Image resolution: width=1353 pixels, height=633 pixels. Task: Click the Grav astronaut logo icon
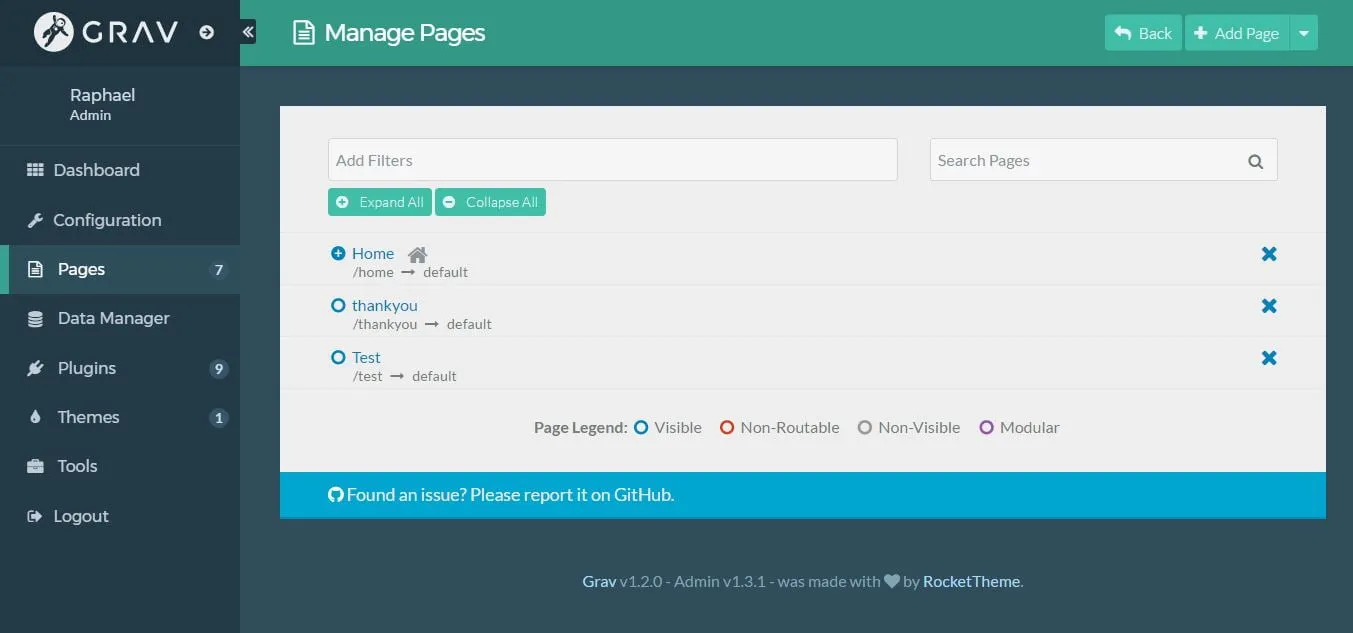point(54,32)
